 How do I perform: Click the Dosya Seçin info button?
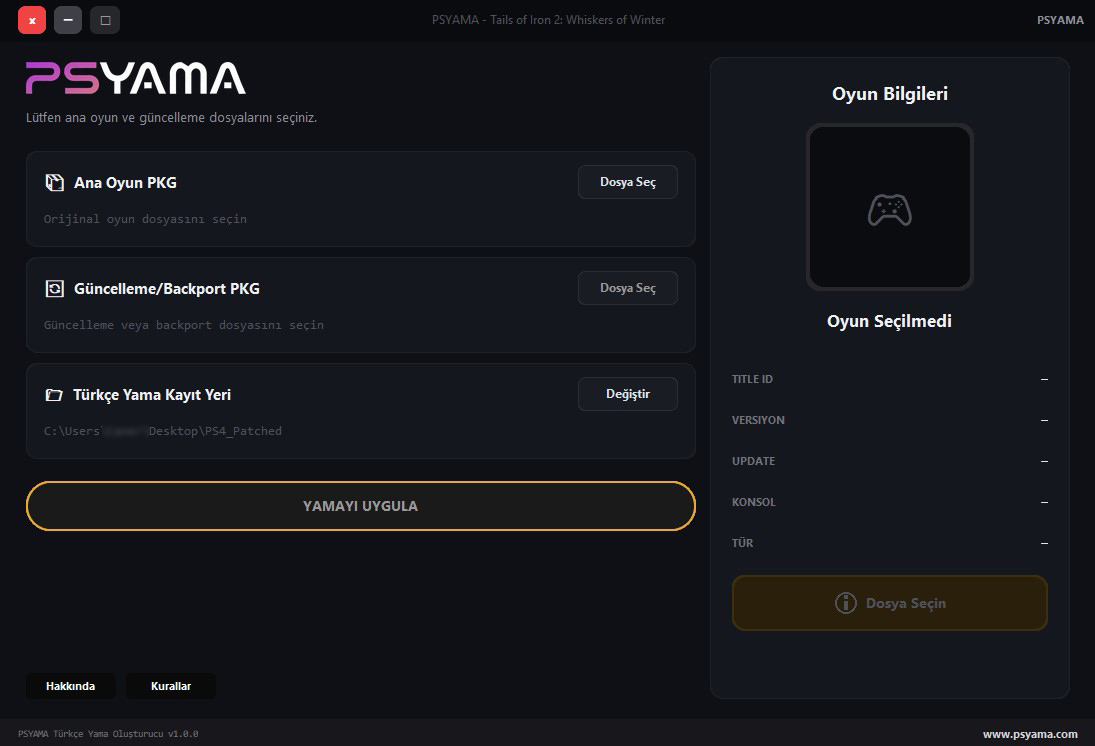pos(890,604)
